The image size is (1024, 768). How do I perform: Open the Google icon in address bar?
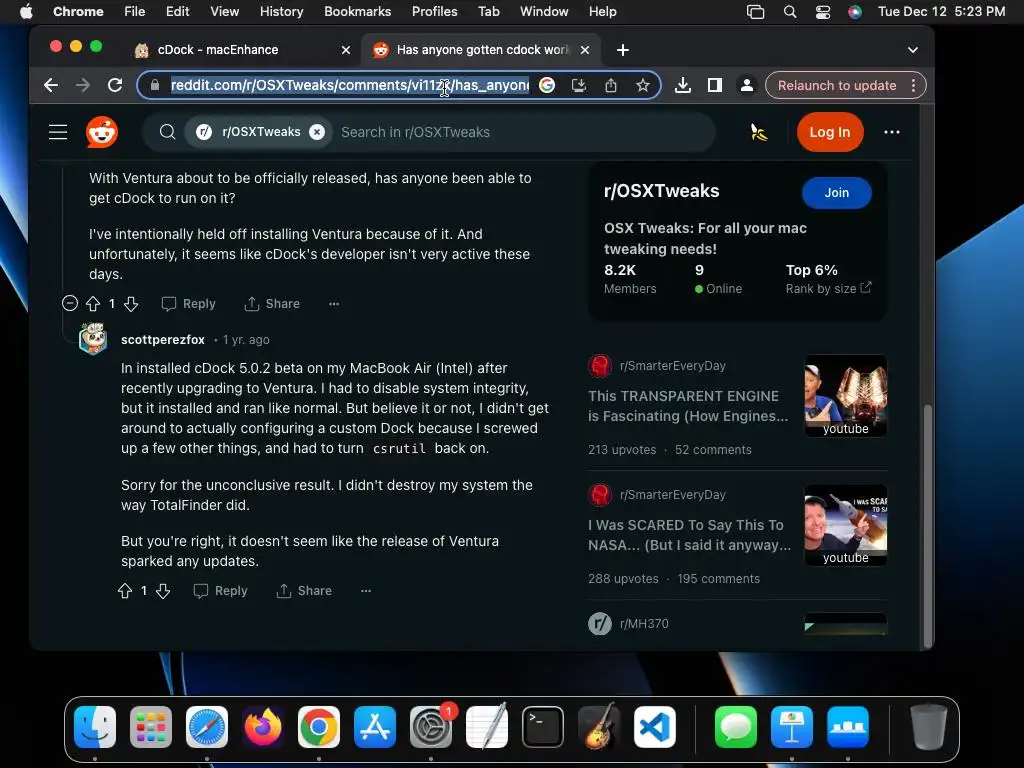pos(547,85)
